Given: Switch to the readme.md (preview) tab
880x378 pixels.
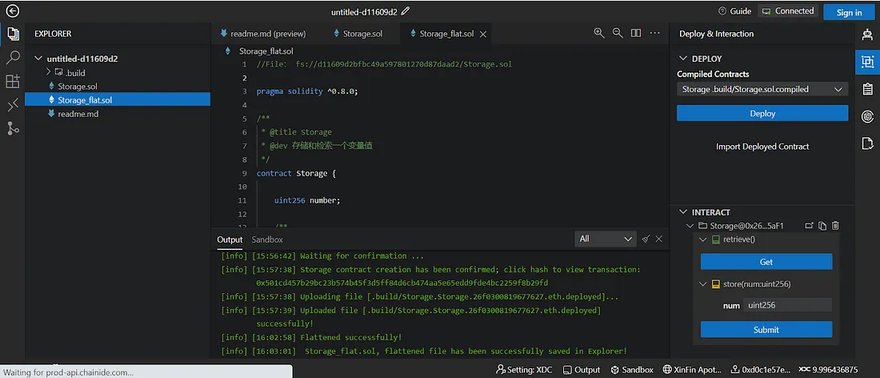Looking at the screenshot, I should pos(263,34).
